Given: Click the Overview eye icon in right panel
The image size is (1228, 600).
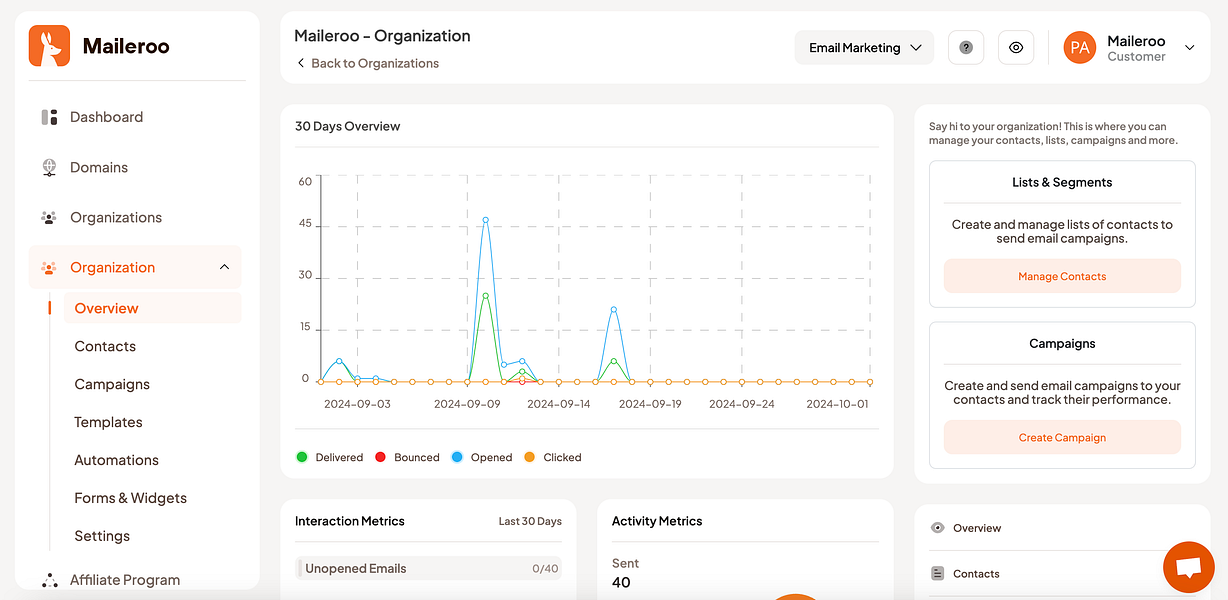Looking at the screenshot, I should (x=937, y=528).
